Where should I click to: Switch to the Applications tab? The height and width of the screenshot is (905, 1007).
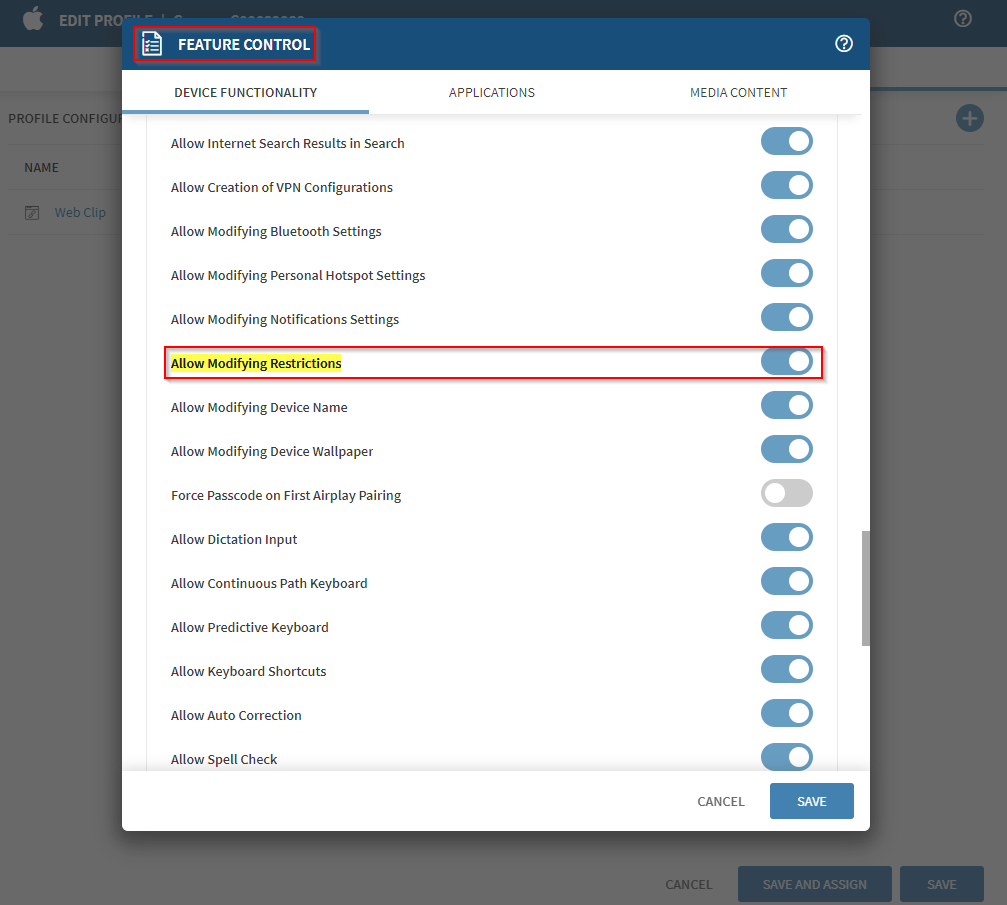point(491,93)
